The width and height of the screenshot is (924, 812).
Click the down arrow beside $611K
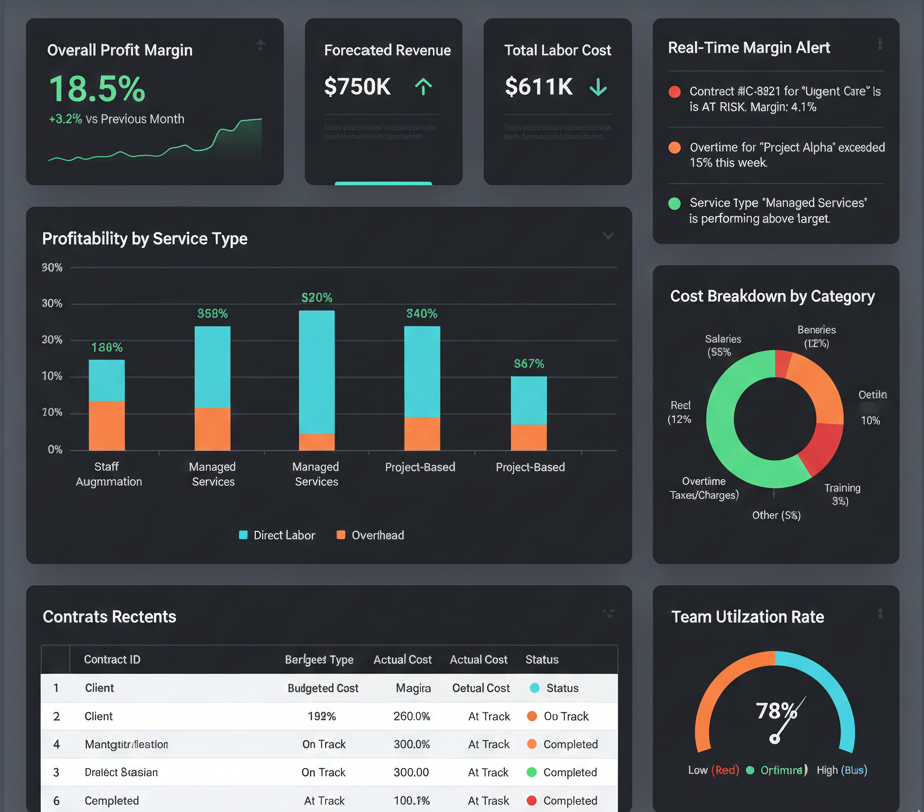click(x=598, y=88)
